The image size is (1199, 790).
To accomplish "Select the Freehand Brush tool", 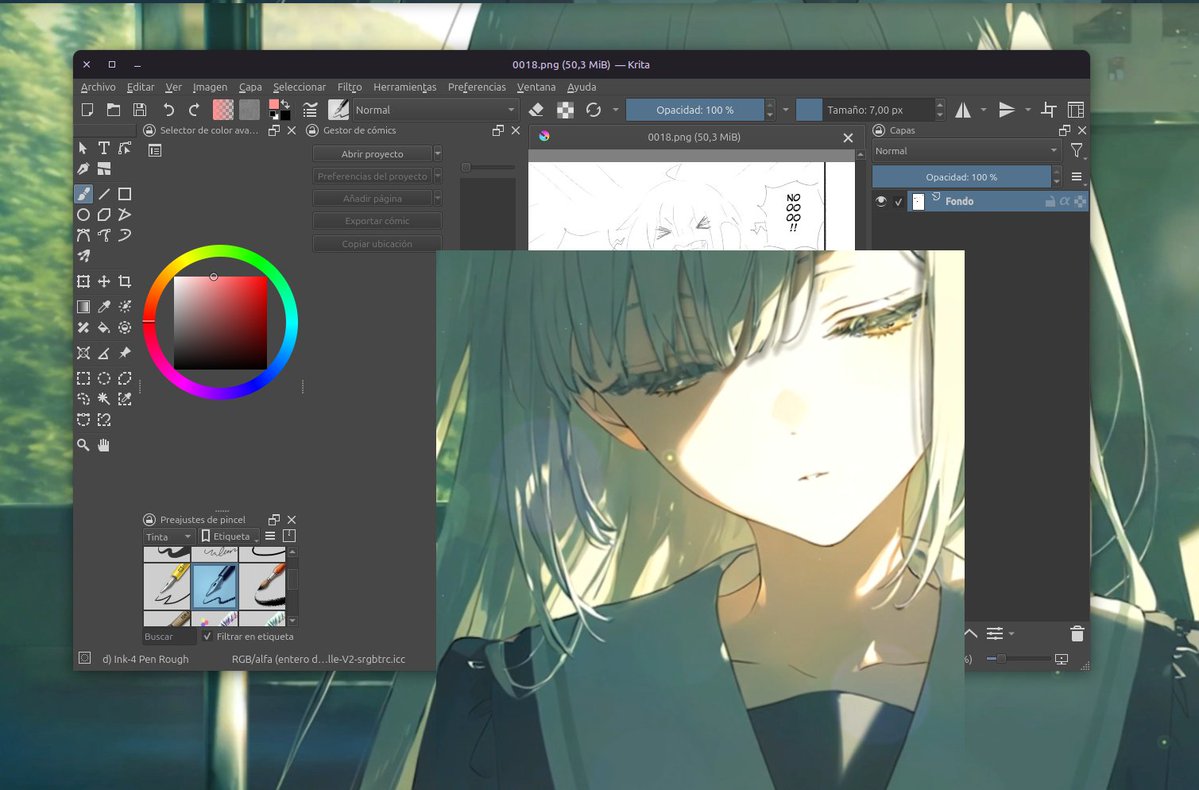I will [83, 194].
